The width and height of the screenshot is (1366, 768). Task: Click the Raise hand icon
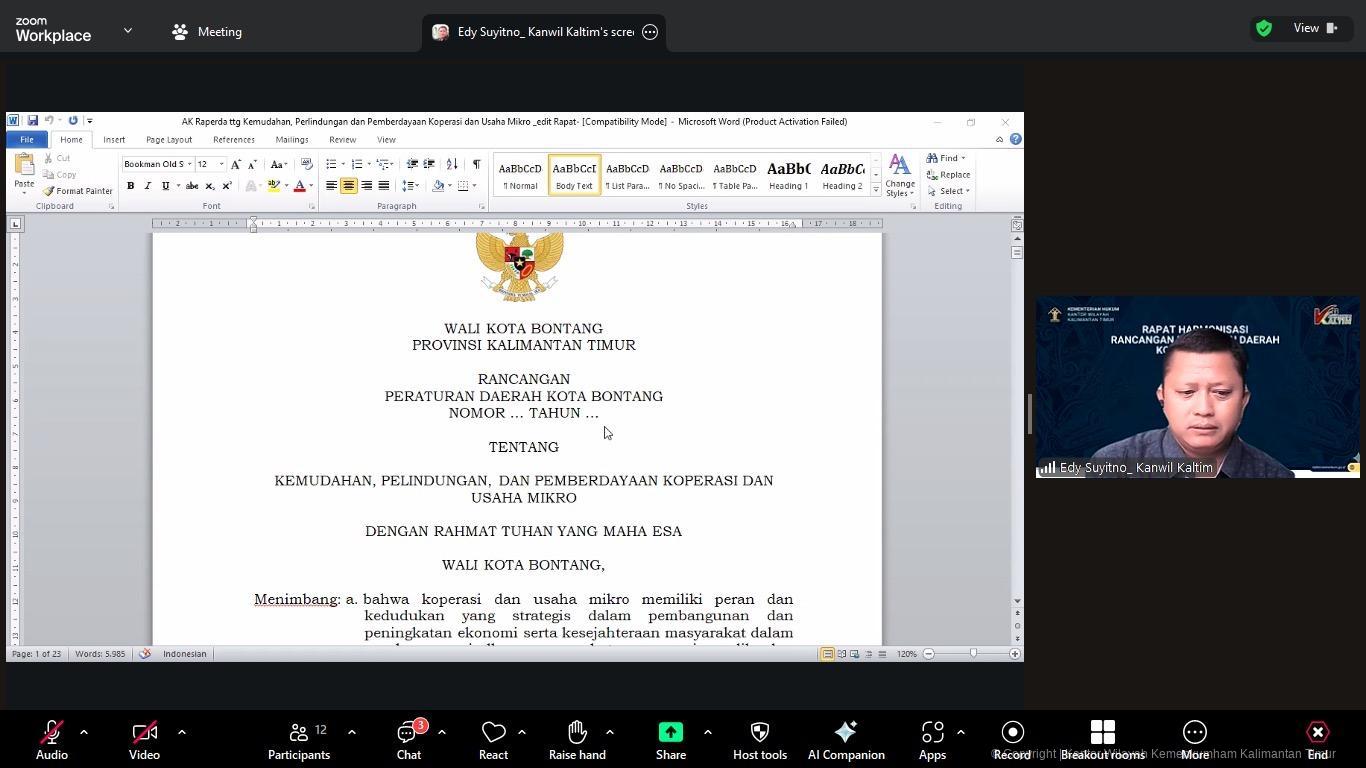pyautogui.click(x=577, y=741)
